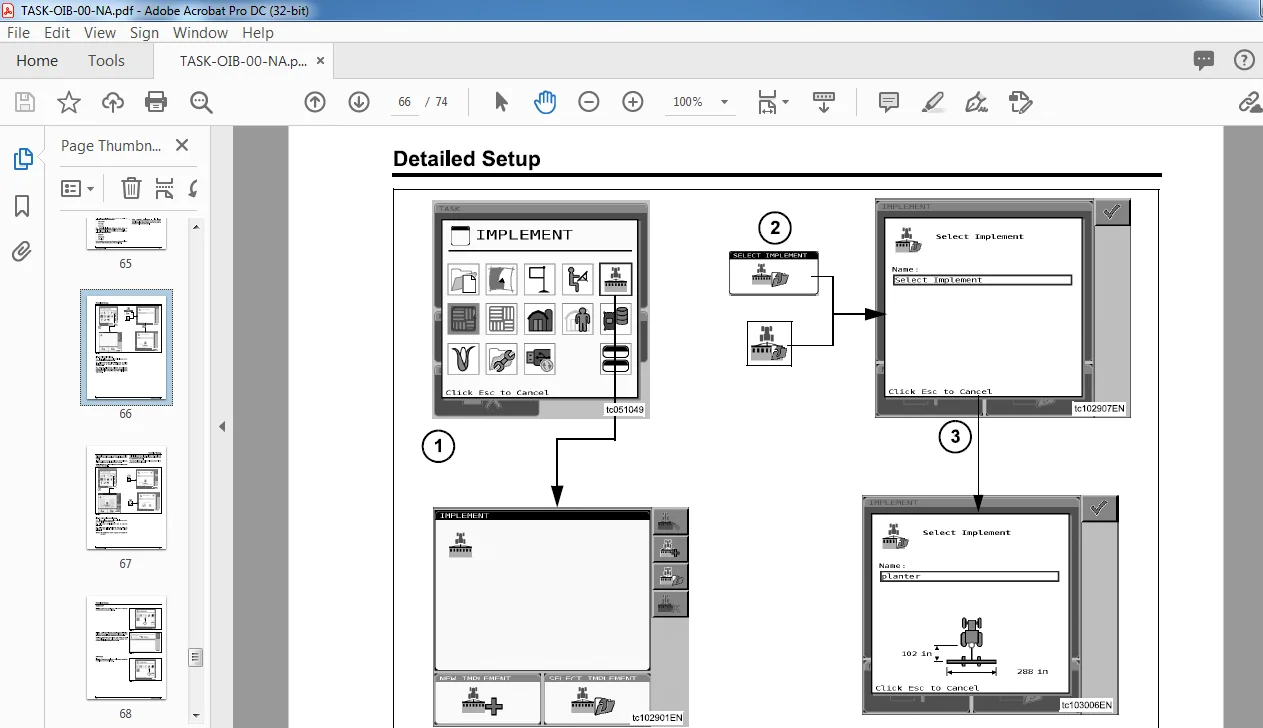Click the scrolling mode icon

[824, 102]
